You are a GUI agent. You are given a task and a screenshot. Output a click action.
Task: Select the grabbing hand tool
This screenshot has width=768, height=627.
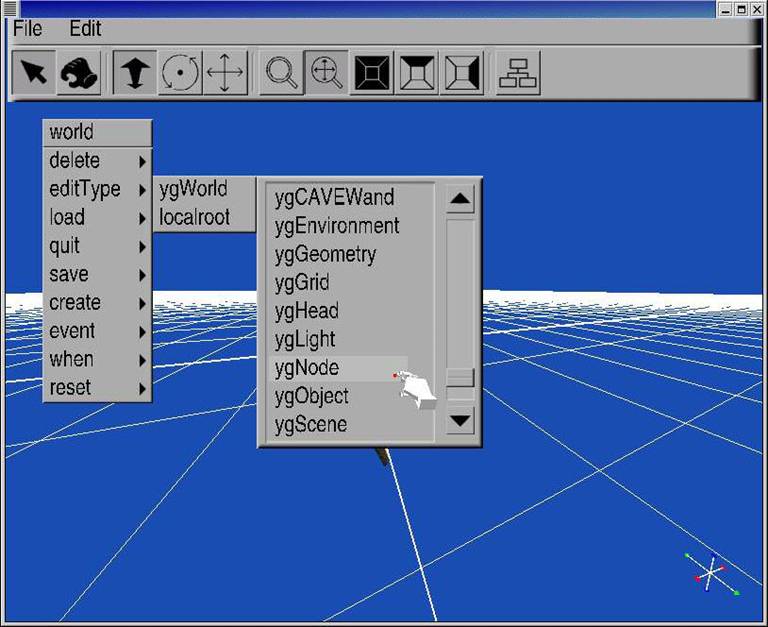point(78,72)
